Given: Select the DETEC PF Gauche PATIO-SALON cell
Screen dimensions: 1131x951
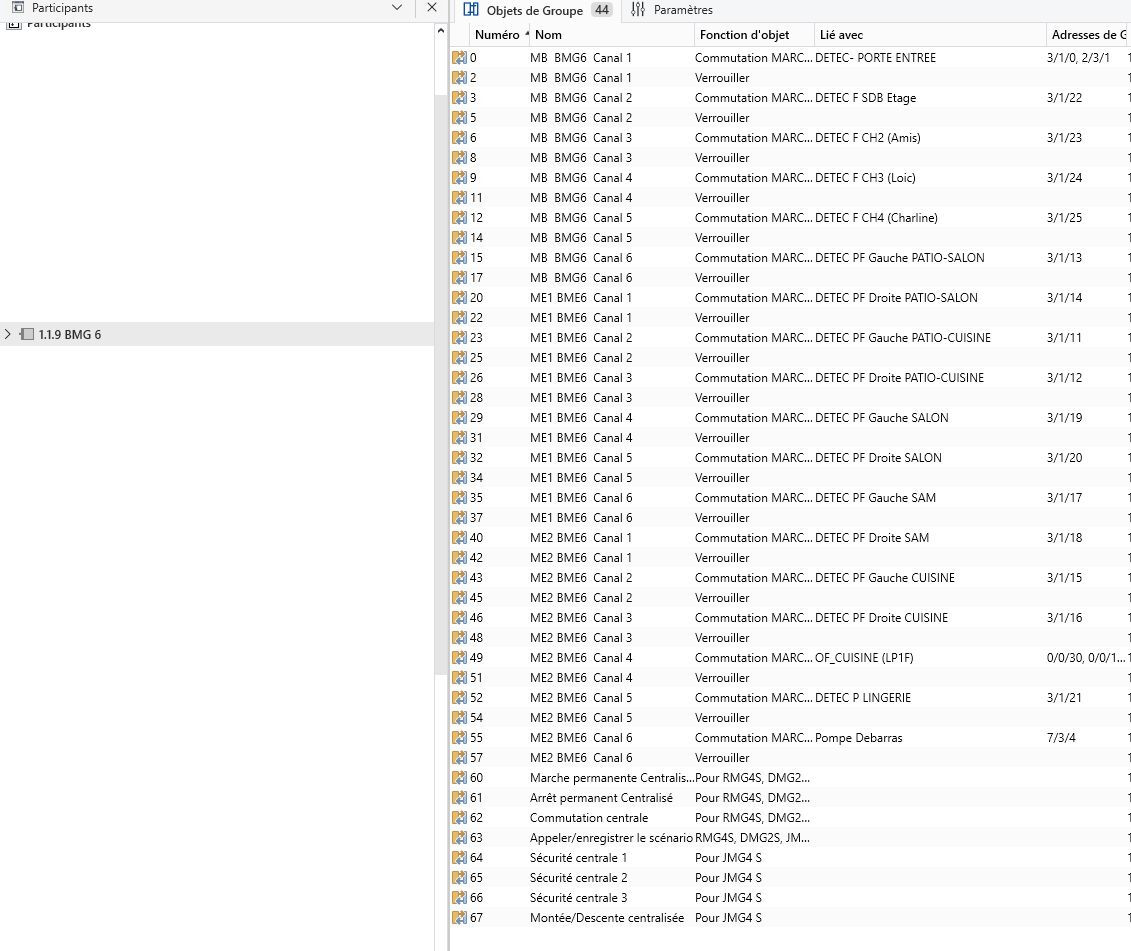Looking at the screenshot, I should 899,258.
